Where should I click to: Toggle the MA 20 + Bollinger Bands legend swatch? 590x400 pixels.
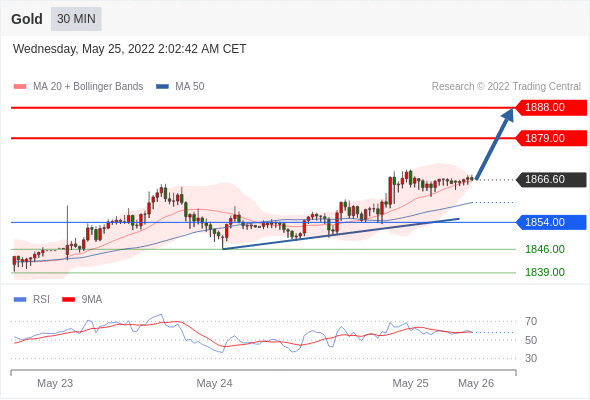(20, 87)
